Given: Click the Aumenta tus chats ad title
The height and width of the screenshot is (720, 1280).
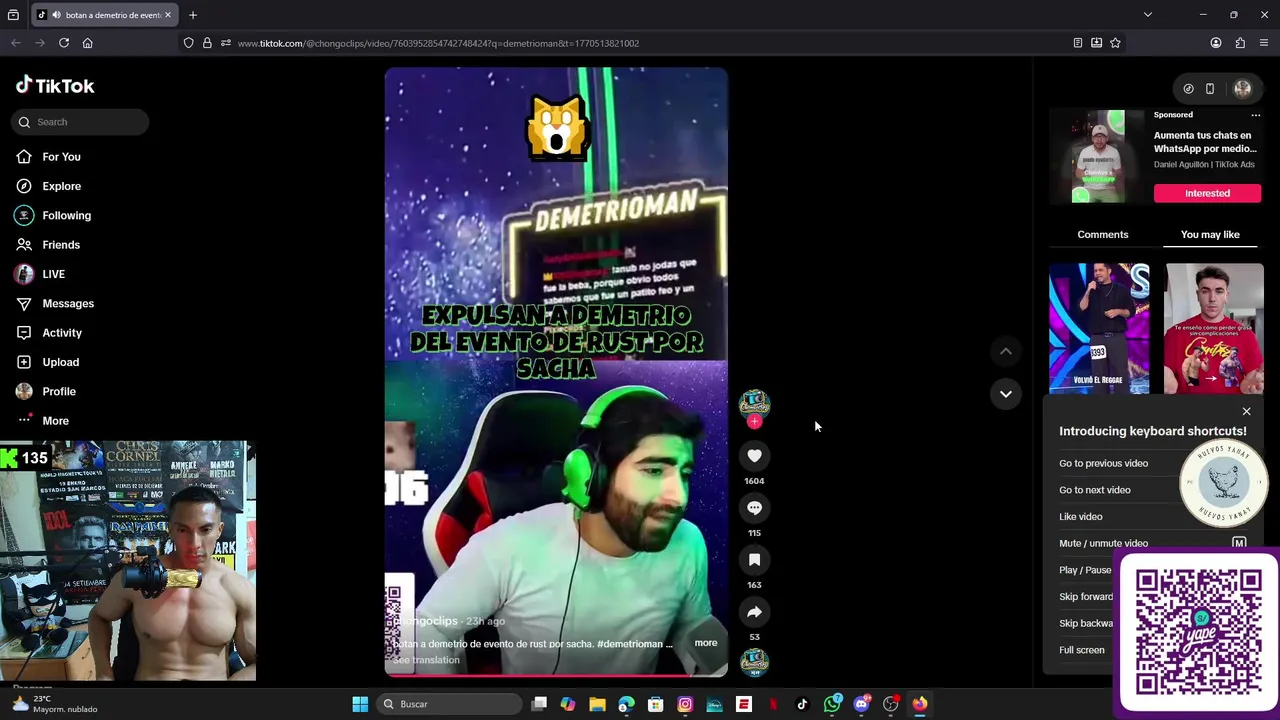Looking at the screenshot, I should tap(1205, 142).
